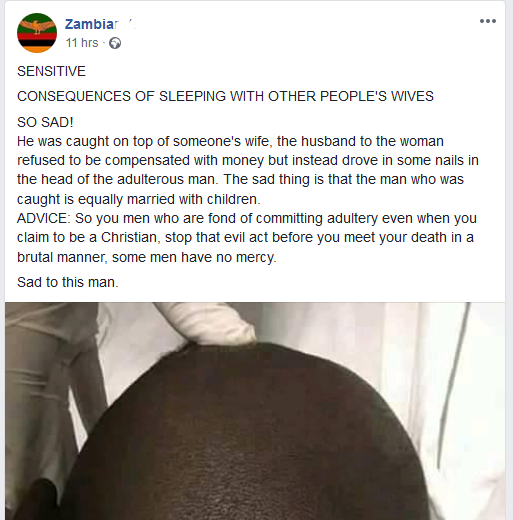Viewport: 513px width, 520px height.
Task: Click the SENSITIVE label text
Action: [x=51, y=71]
